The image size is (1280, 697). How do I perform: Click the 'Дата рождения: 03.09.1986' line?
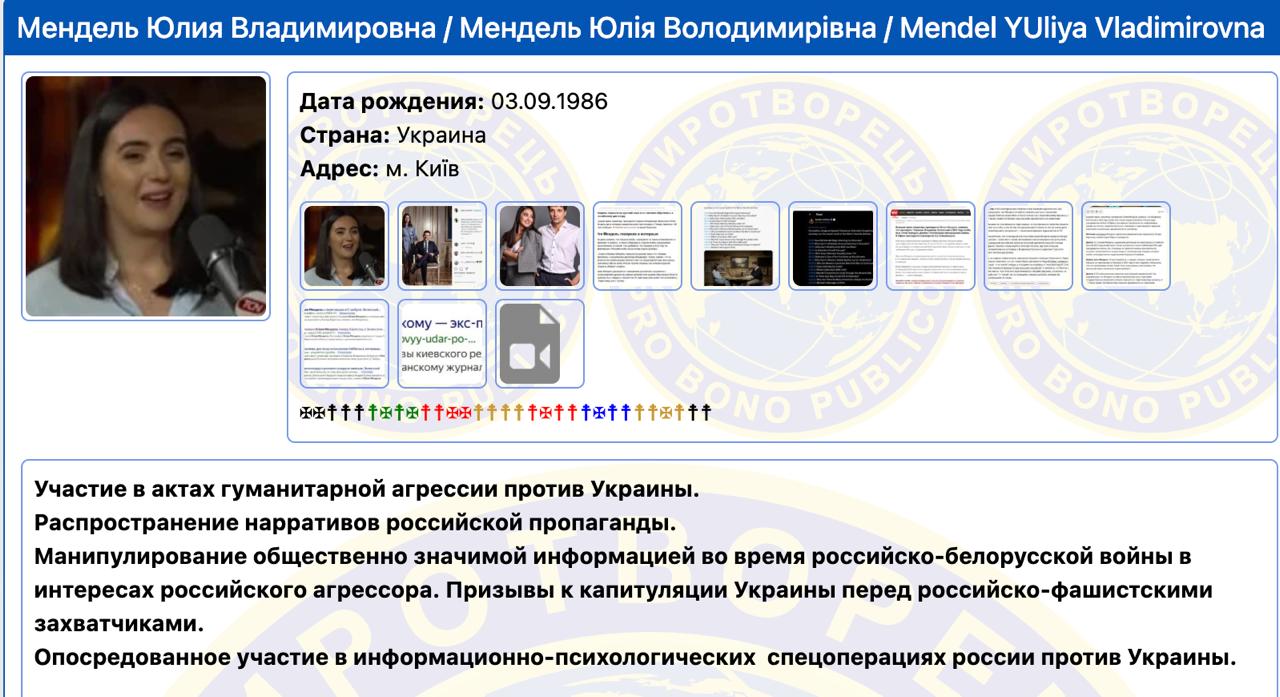(x=454, y=103)
